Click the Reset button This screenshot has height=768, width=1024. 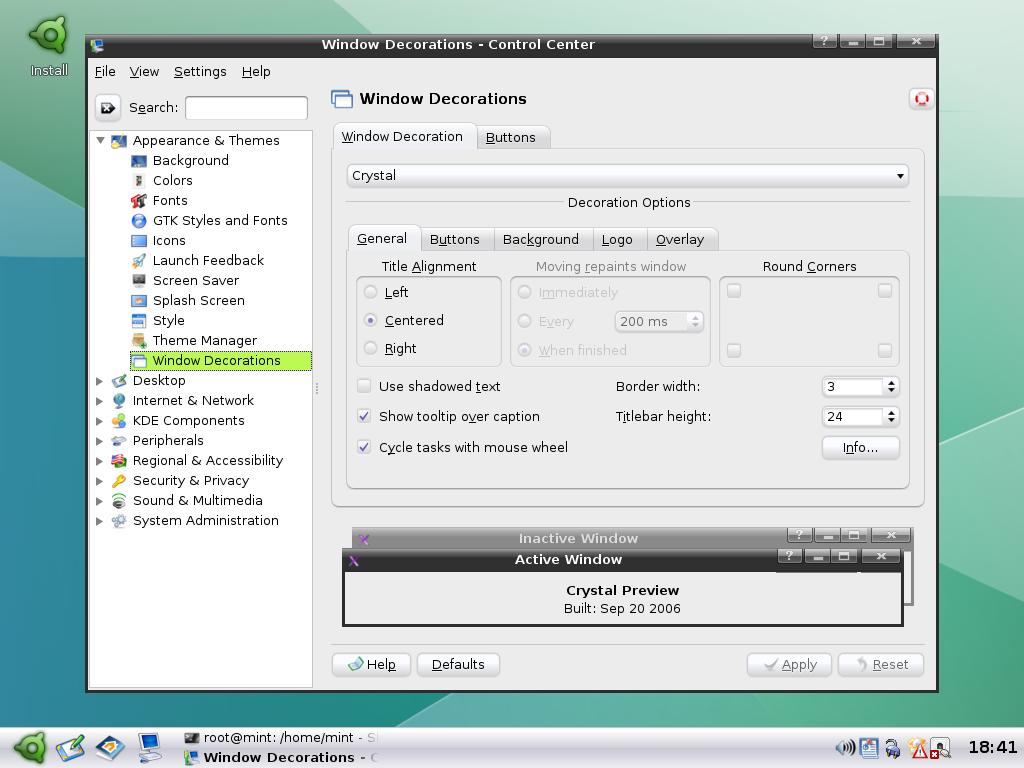click(x=881, y=665)
